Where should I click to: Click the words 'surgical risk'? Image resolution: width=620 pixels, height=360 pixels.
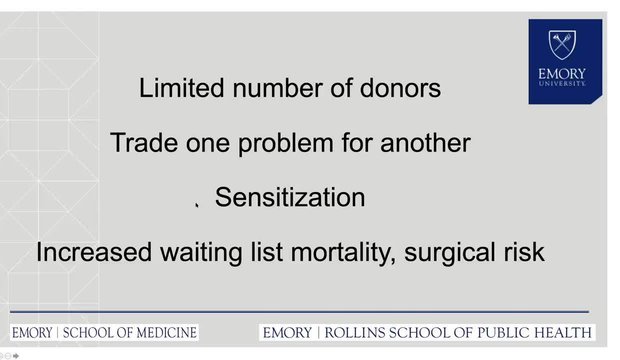pyautogui.click(x=474, y=252)
